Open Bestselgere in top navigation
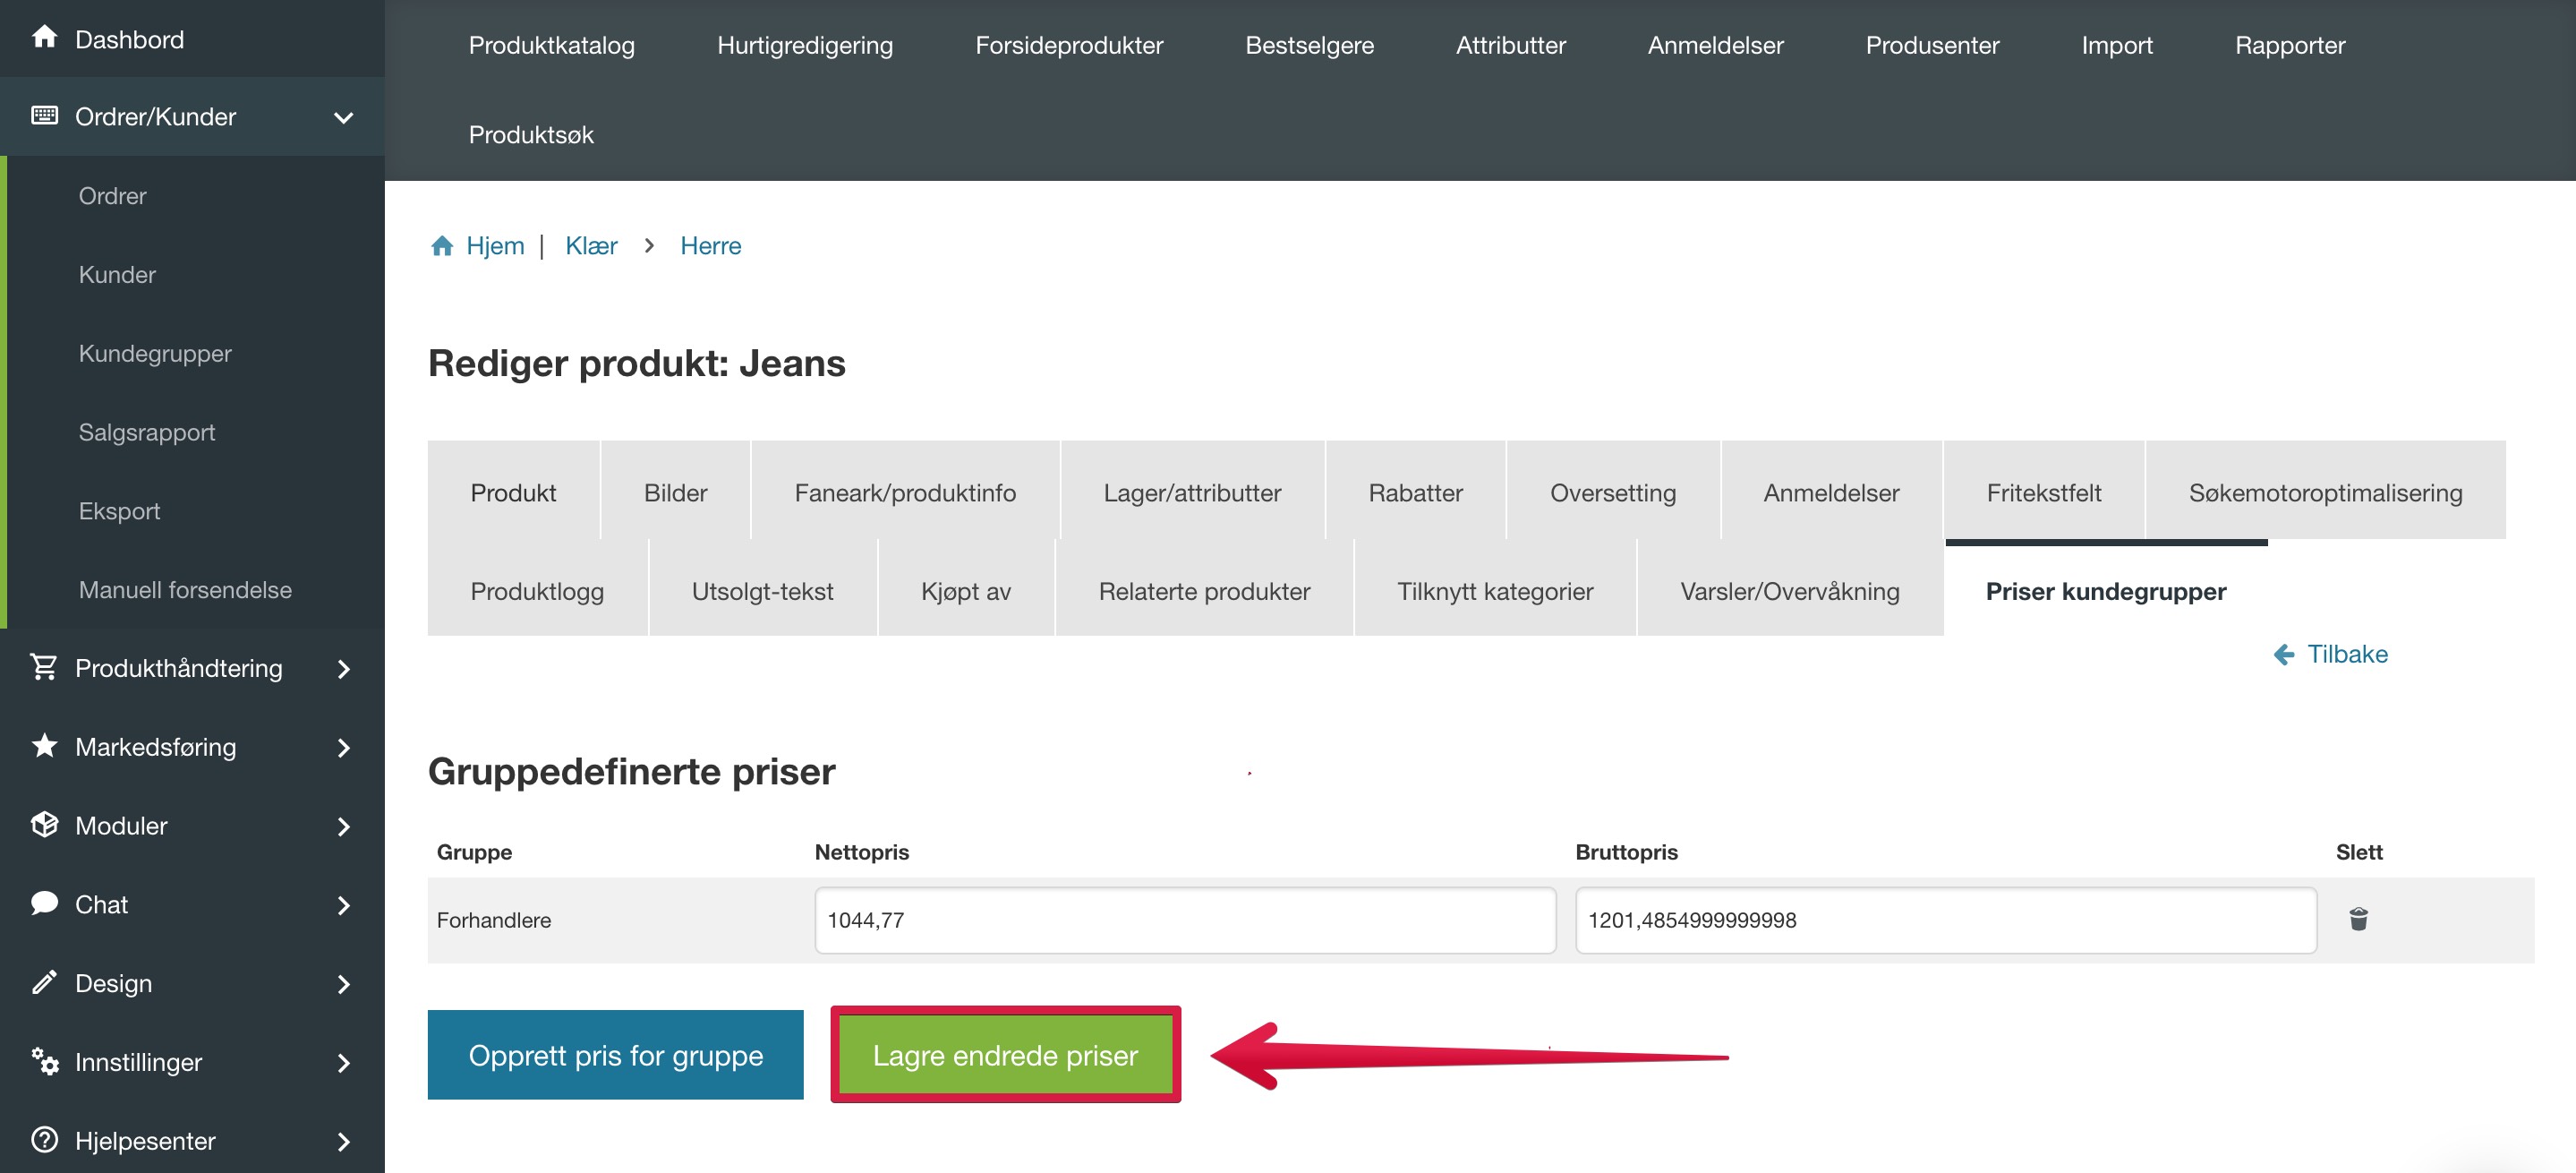2576x1173 pixels. point(1309,45)
